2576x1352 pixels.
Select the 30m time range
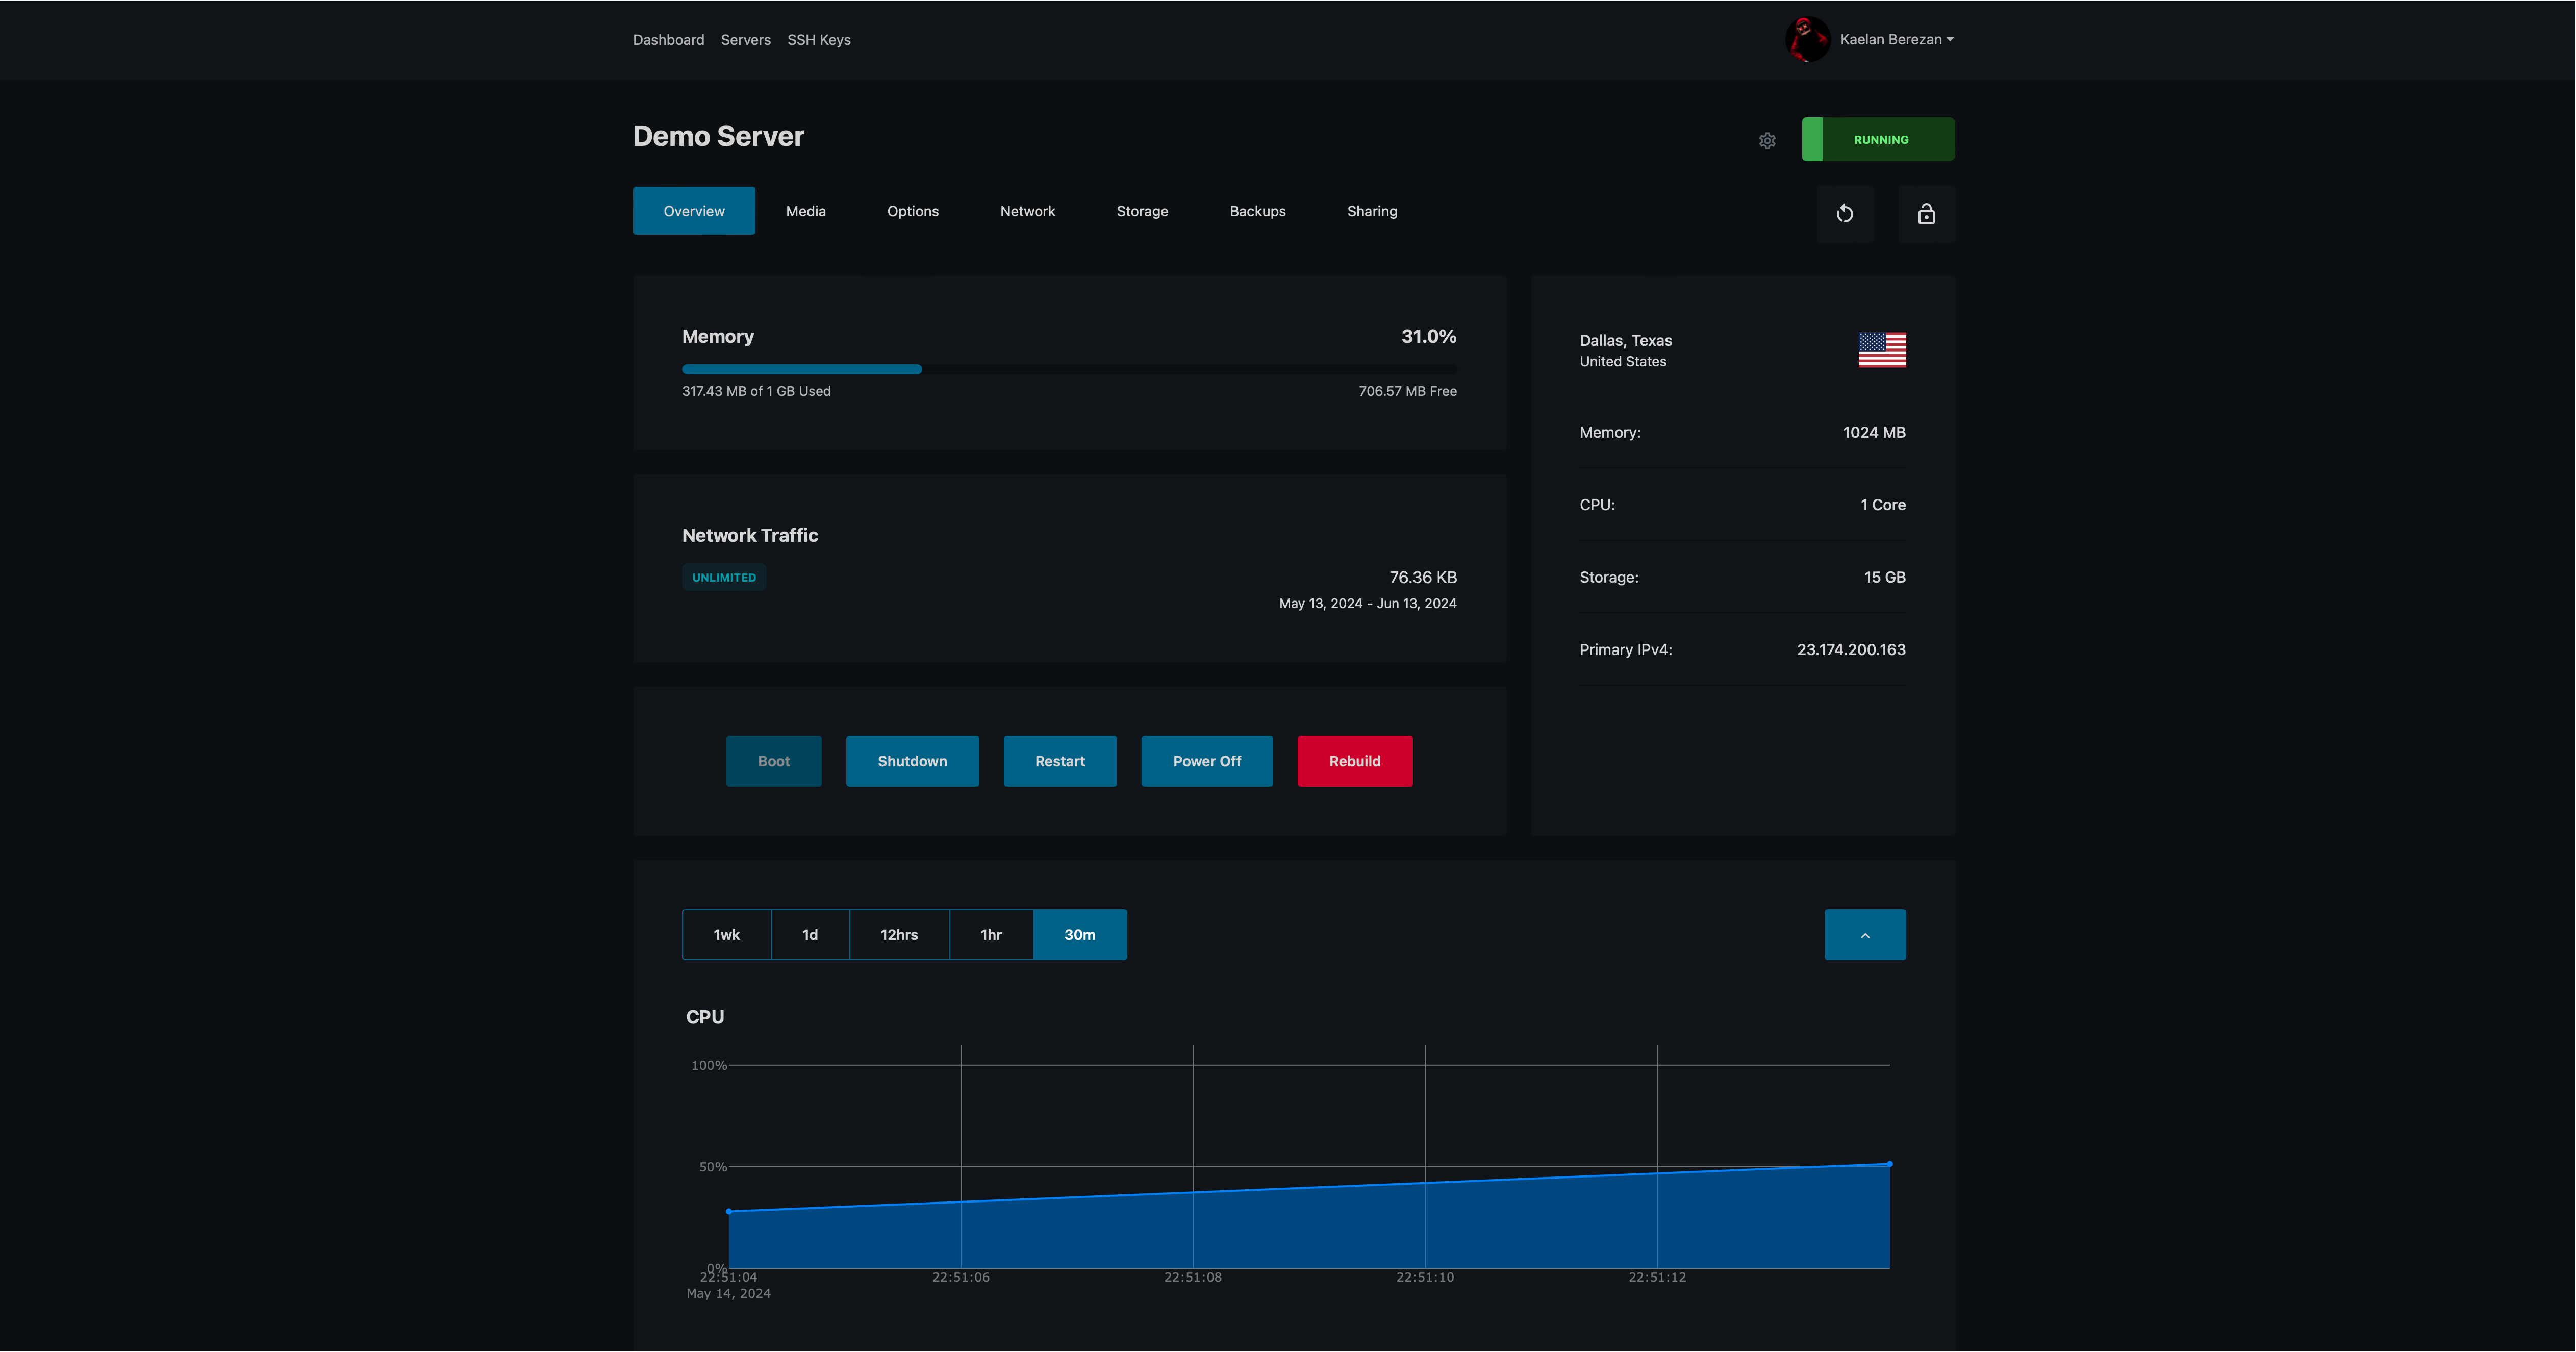pos(1080,935)
